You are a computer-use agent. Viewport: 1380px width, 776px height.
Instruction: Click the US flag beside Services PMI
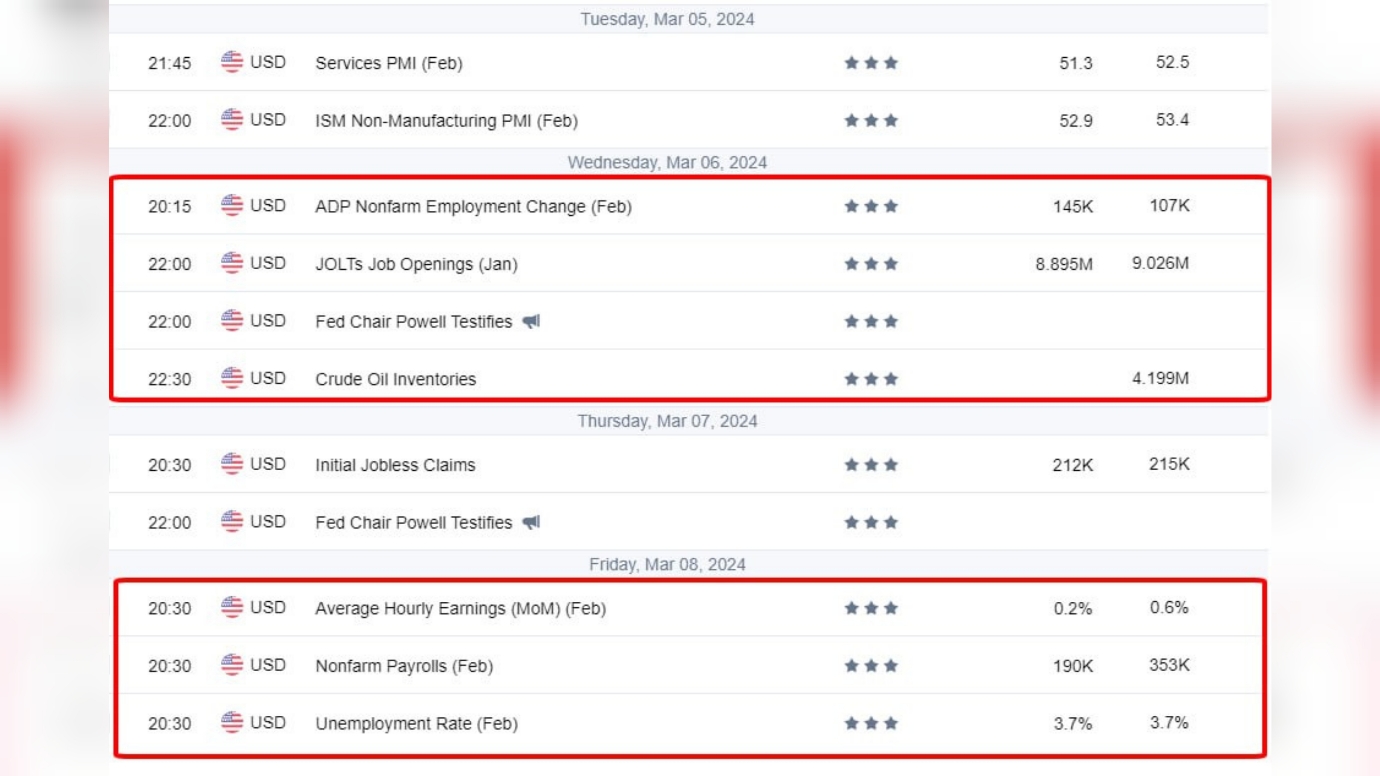[232, 62]
